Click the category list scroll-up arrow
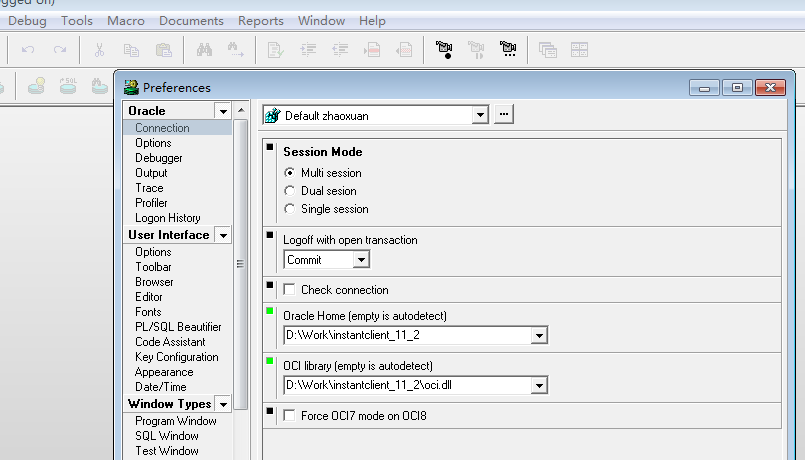This screenshot has height=460, width=805. coord(241,110)
